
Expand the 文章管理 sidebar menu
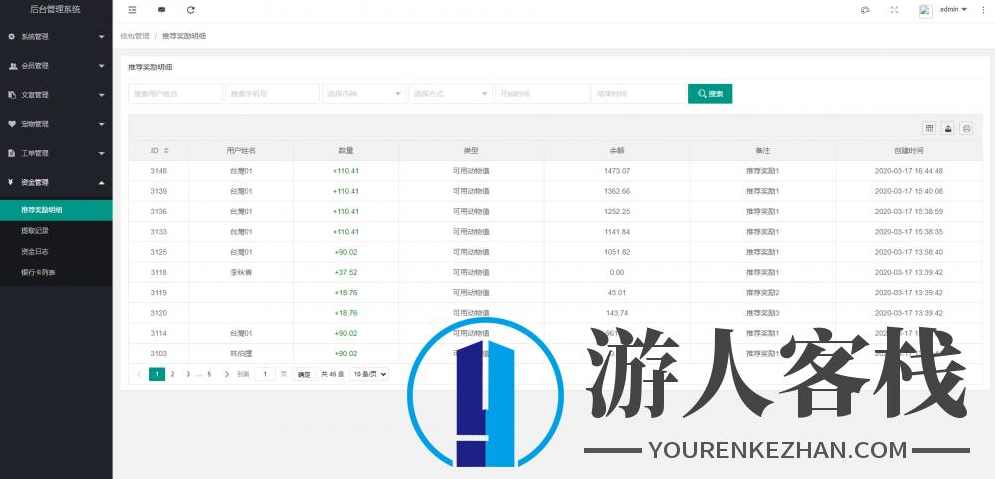pos(56,95)
